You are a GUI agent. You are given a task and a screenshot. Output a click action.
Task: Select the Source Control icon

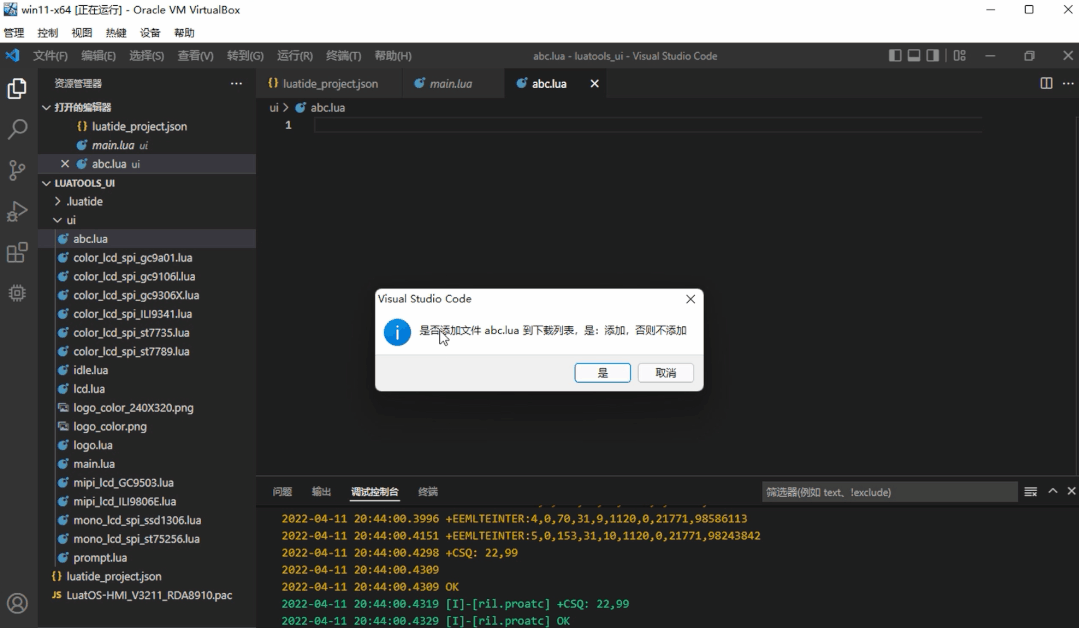pyautogui.click(x=16, y=170)
